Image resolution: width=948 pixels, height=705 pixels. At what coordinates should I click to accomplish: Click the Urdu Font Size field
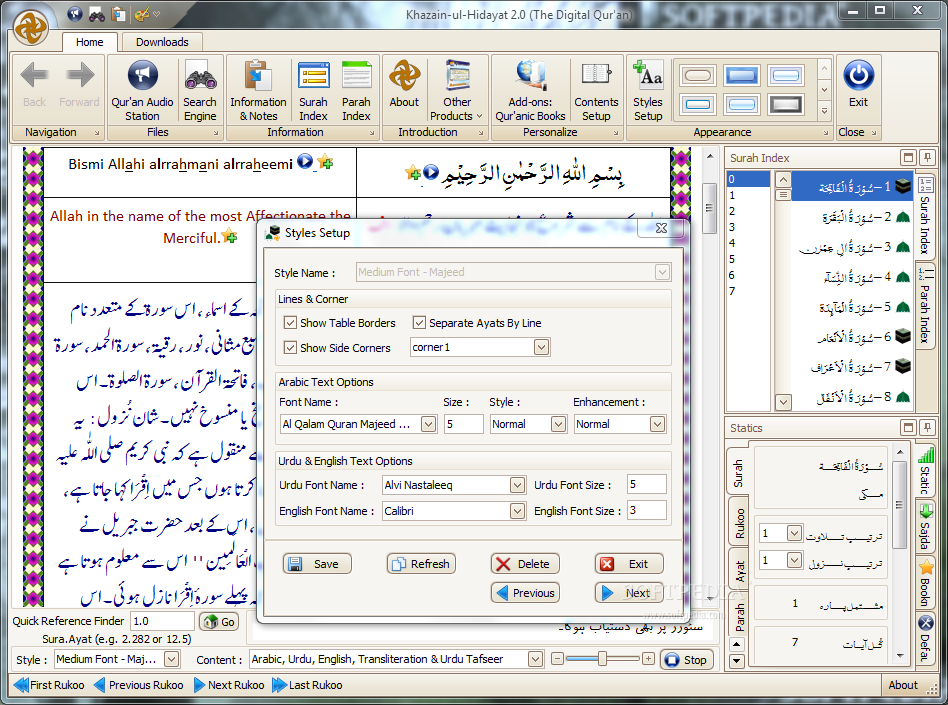coord(647,484)
